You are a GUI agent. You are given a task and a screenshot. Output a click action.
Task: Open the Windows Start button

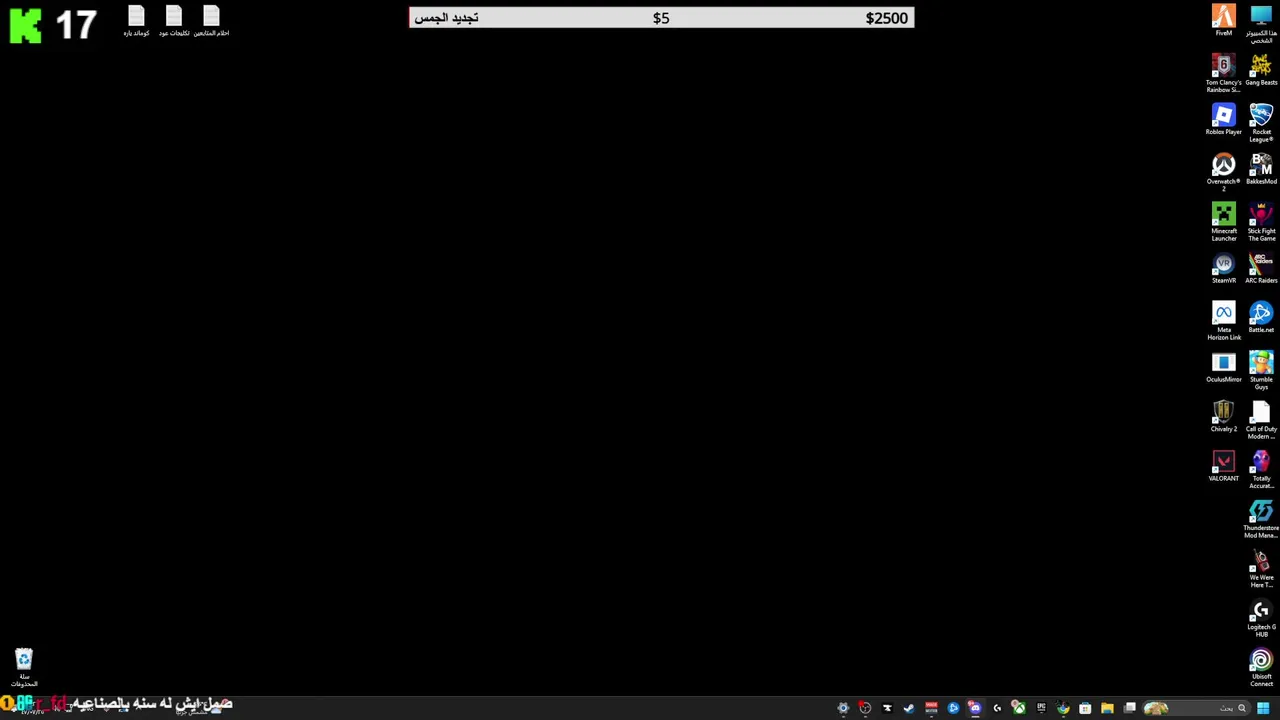point(1263,708)
